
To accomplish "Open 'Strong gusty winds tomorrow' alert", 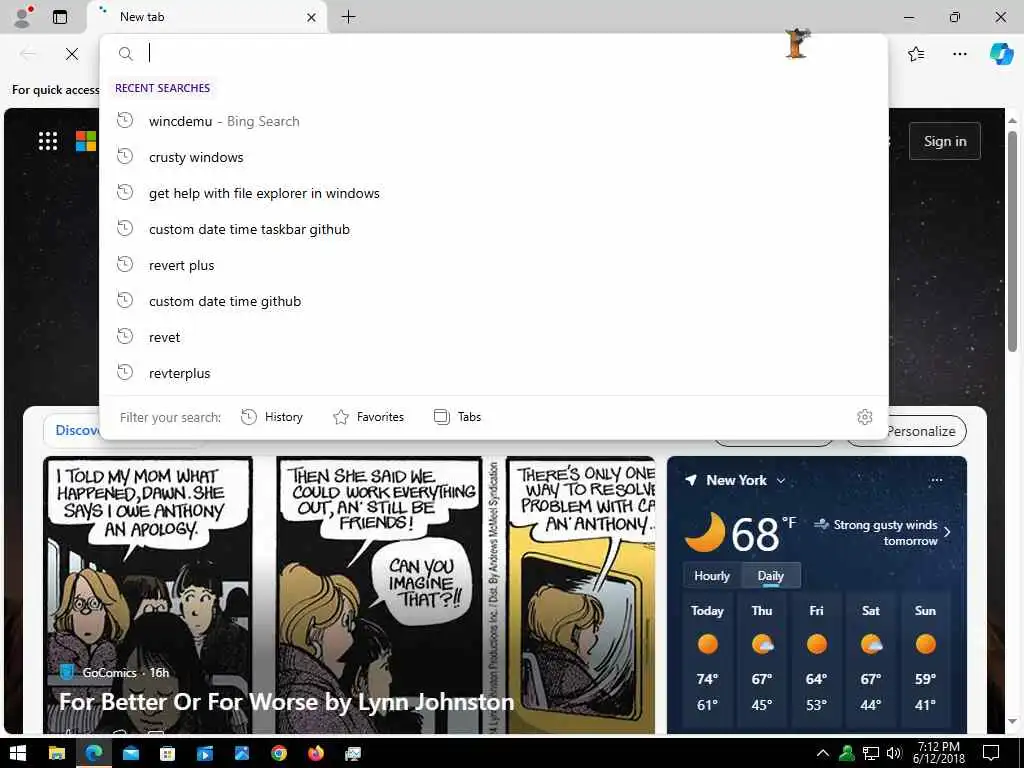I will (882, 533).
